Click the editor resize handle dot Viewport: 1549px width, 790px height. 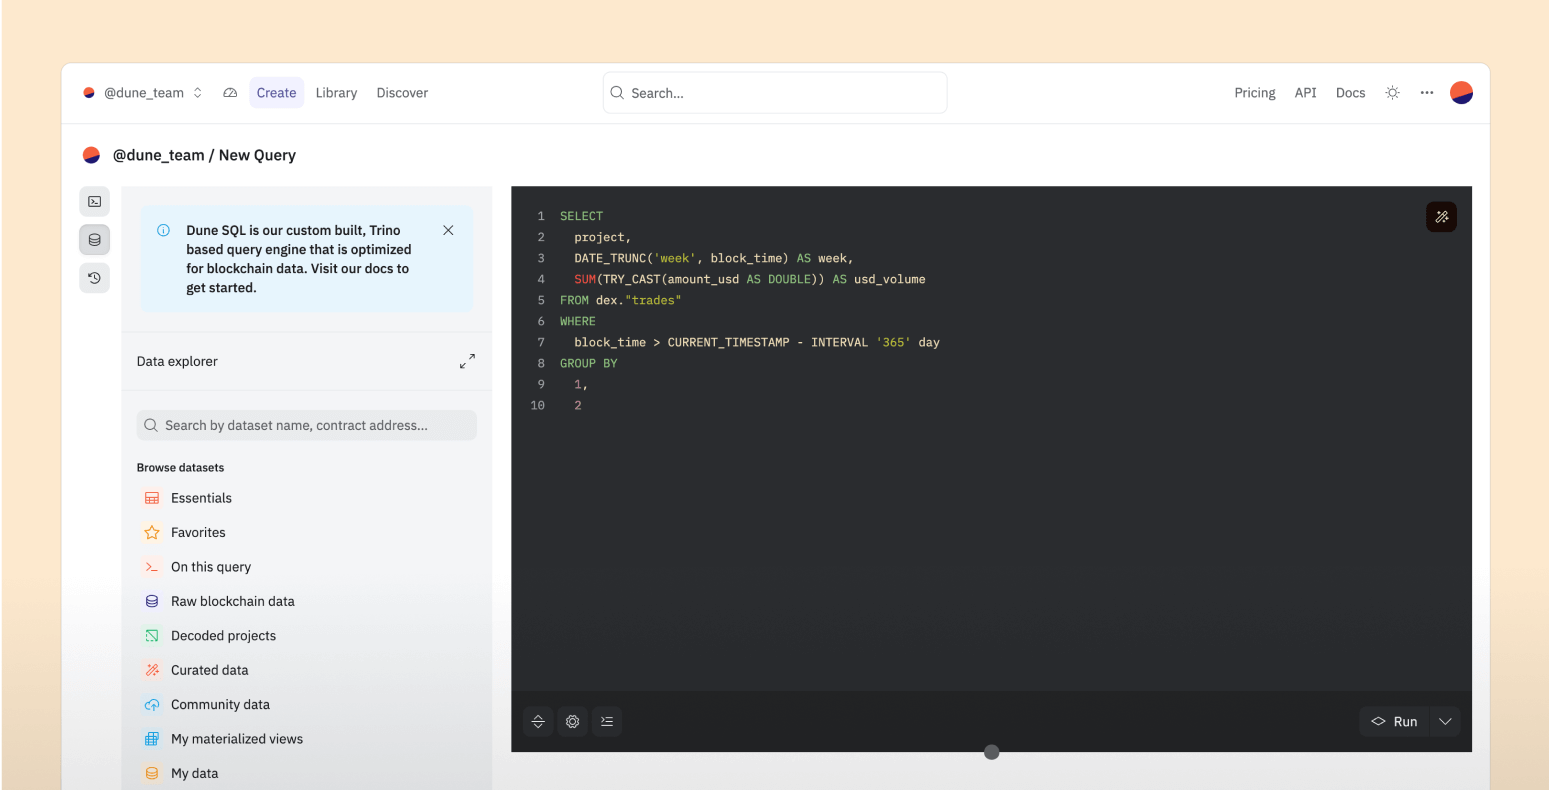click(991, 752)
